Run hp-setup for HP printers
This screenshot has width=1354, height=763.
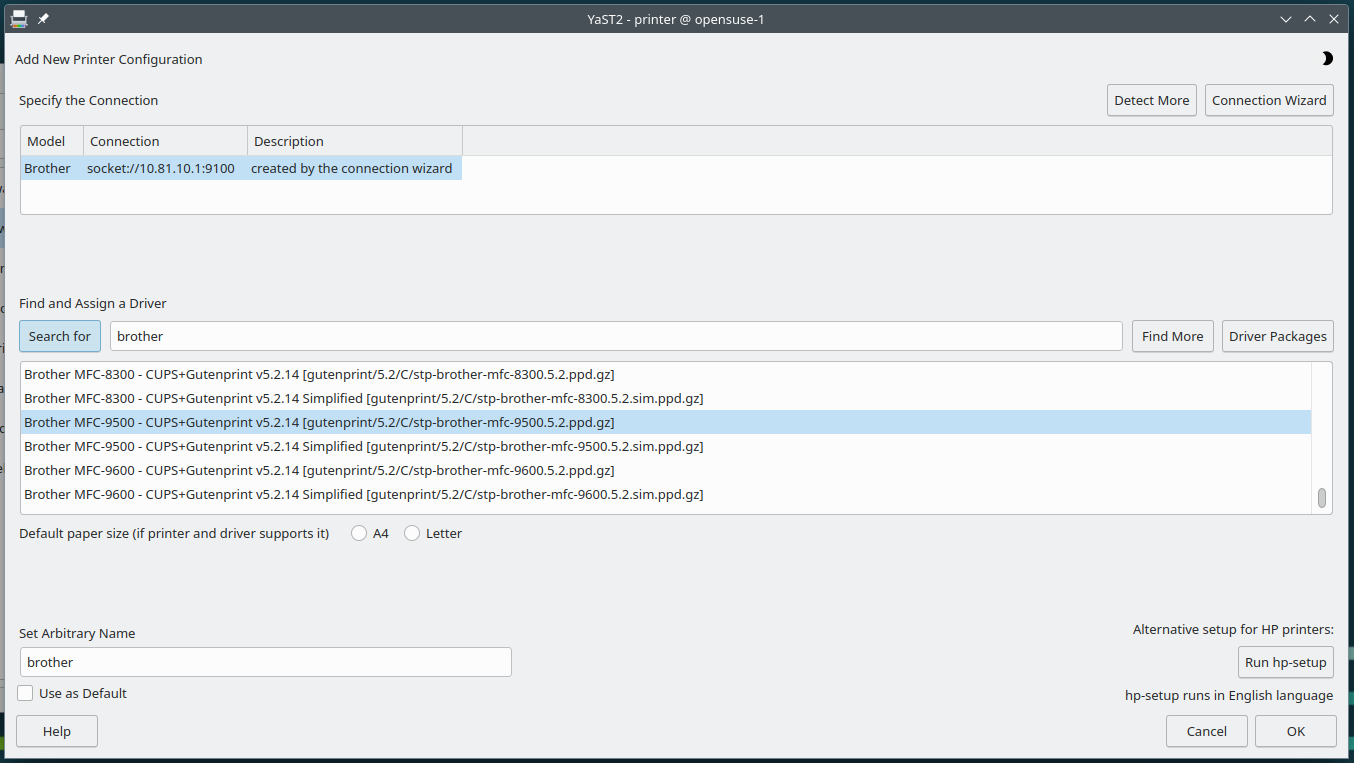pyautogui.click(x=1285, y=662)
